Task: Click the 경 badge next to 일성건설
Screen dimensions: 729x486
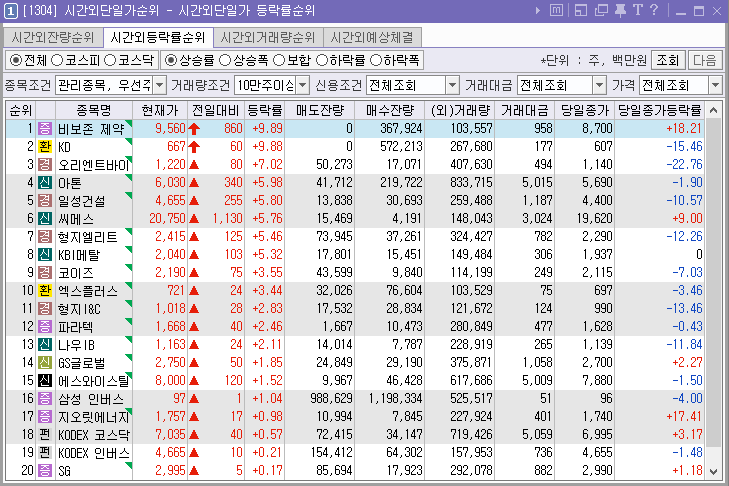Action: pos(45,200)
